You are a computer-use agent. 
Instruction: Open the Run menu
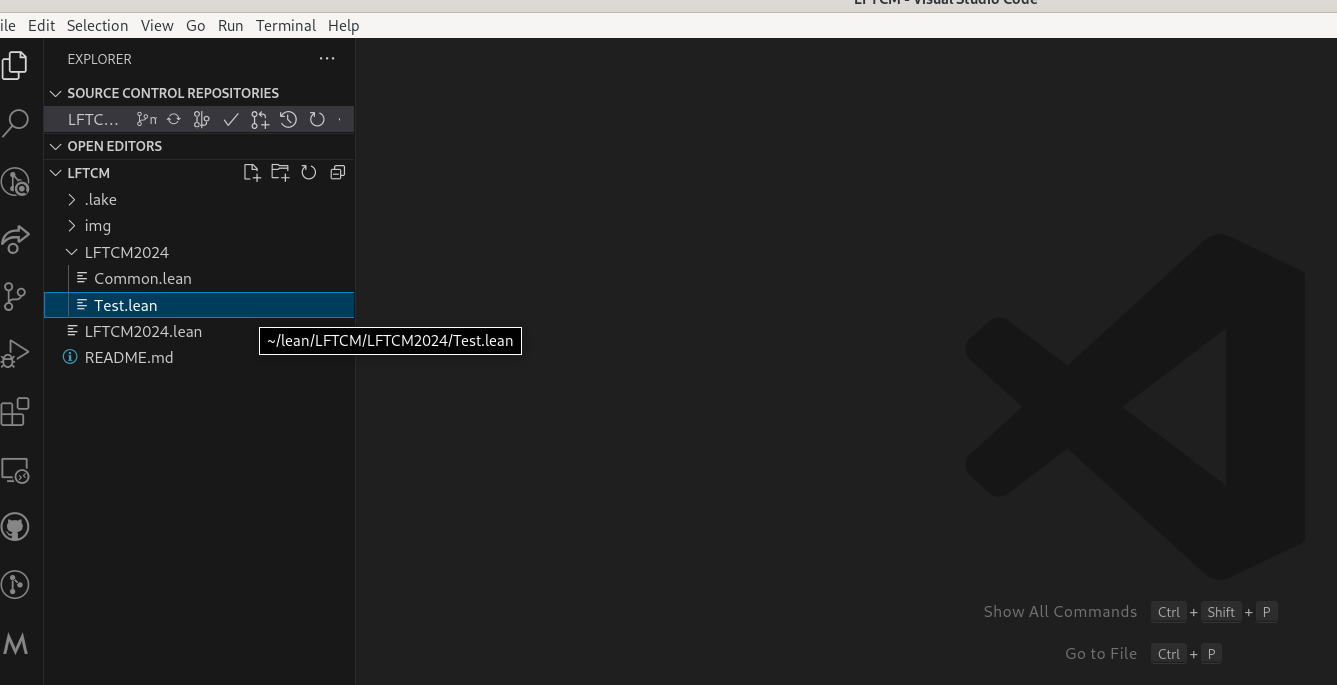pos(230,25)
